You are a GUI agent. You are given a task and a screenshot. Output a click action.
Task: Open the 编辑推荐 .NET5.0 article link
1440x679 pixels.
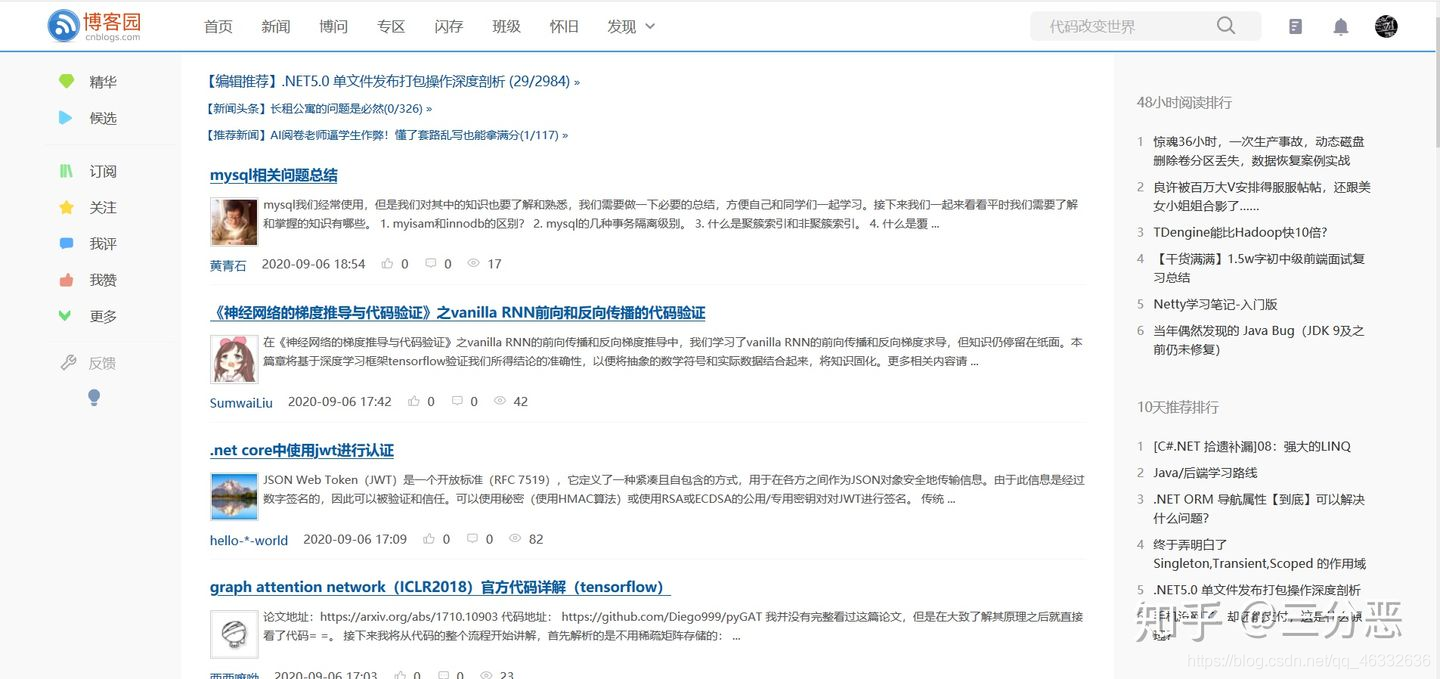(x=392, y=82)
